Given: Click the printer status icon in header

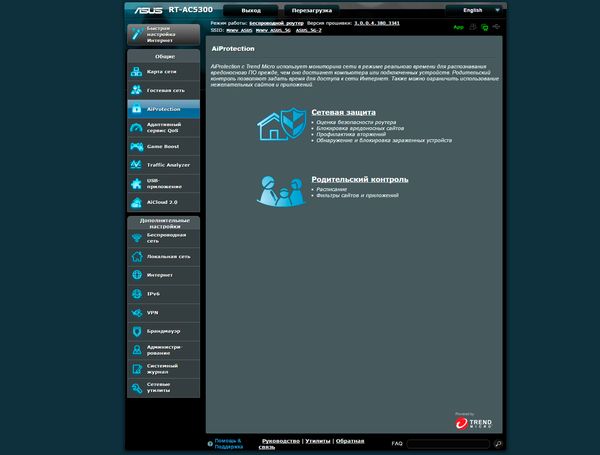Looking at the screenshot, I should (x=473, y=27).
